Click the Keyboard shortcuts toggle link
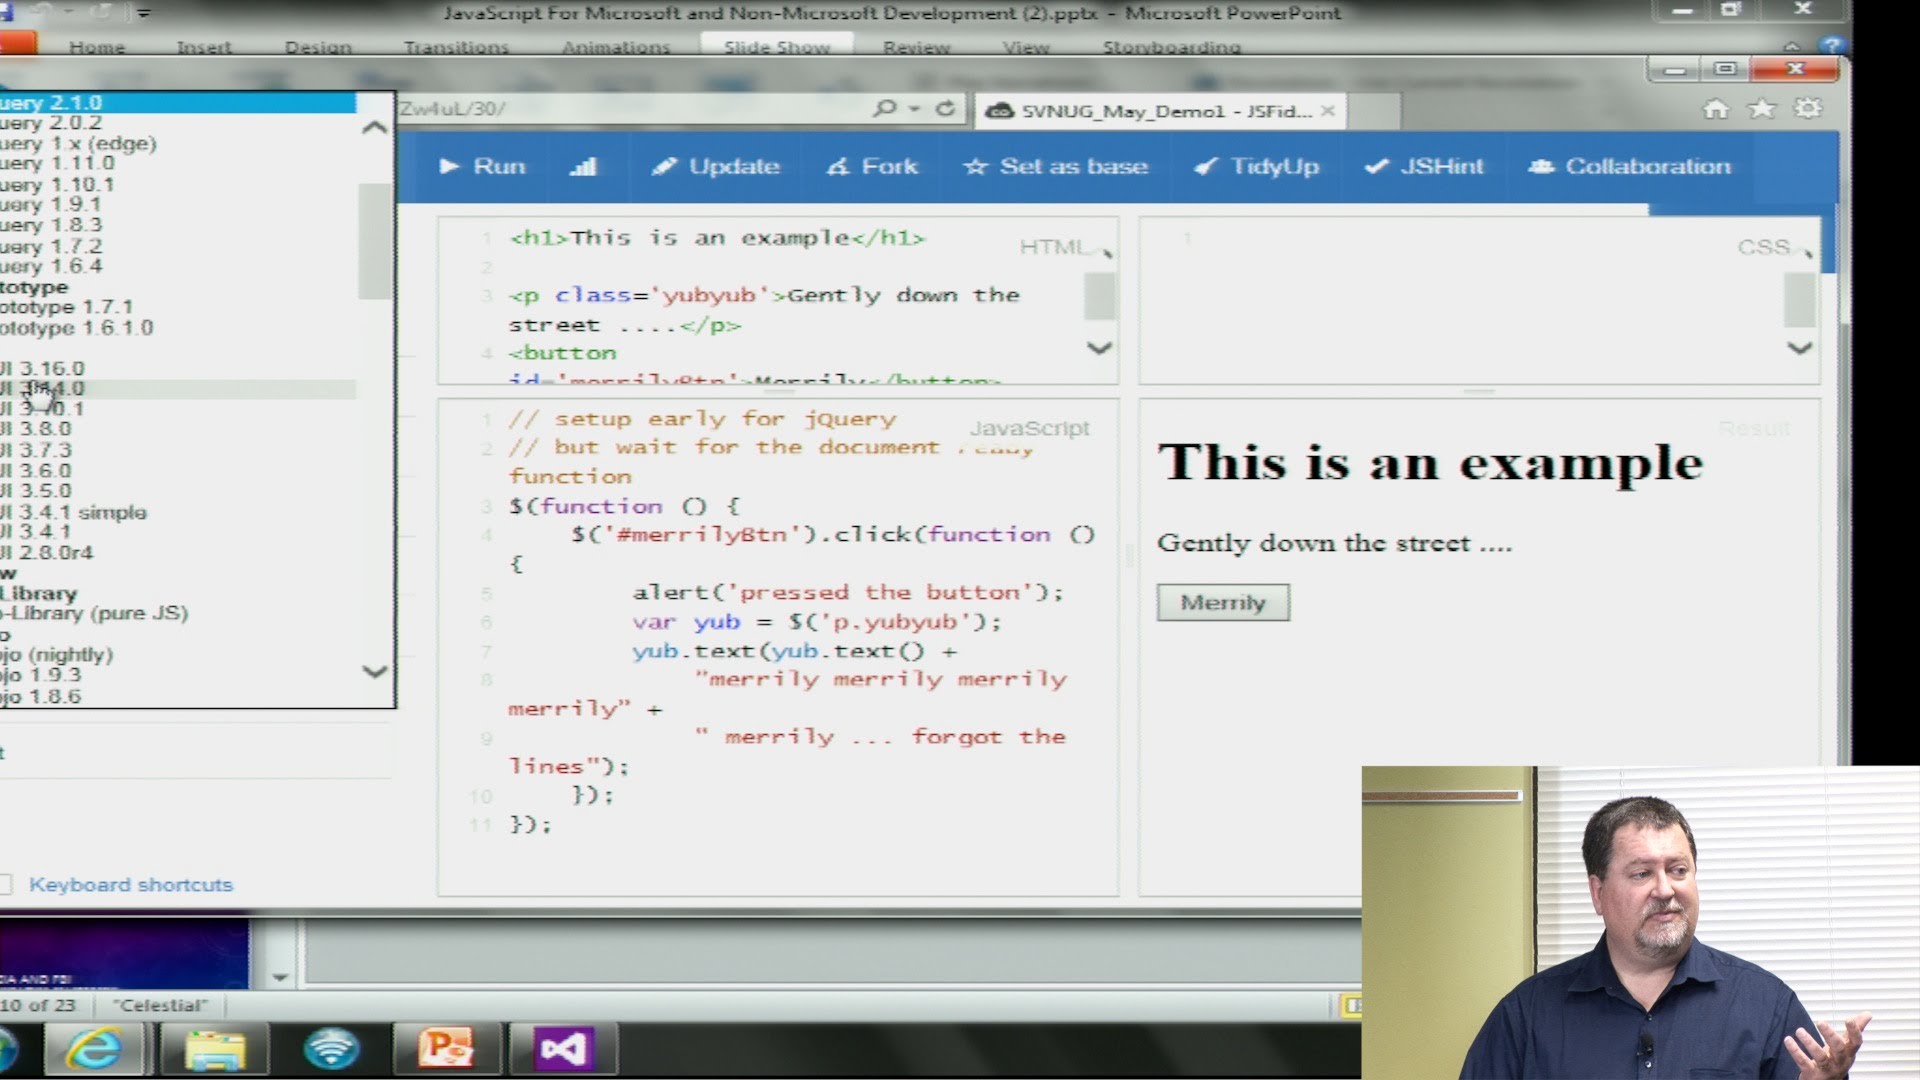 coord(131,884)
